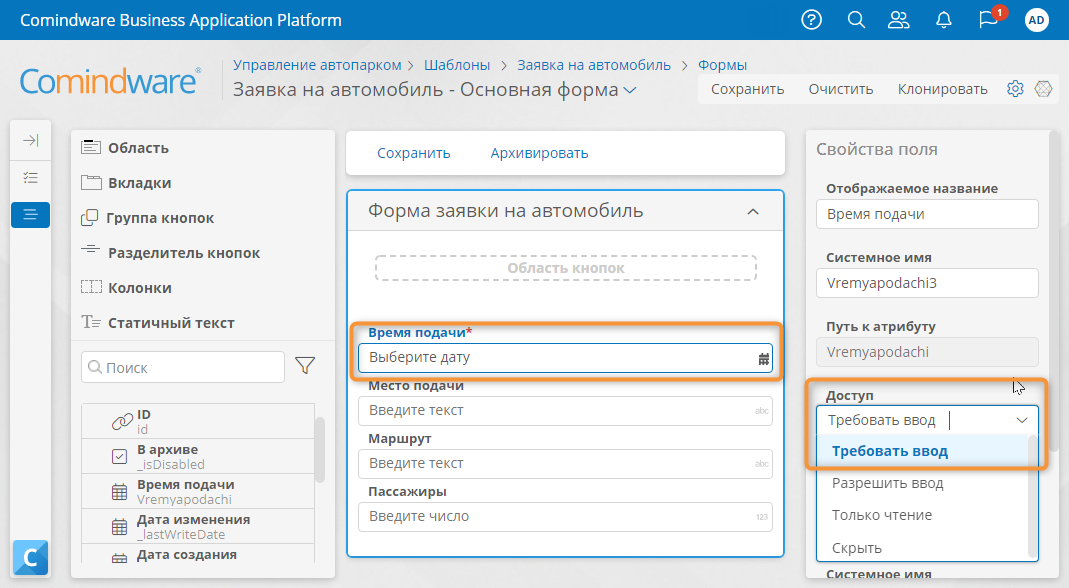Viewport: 1069px width, 588px height.
Task: Select the Вкладки element
Action: click(x=126, y=183)
